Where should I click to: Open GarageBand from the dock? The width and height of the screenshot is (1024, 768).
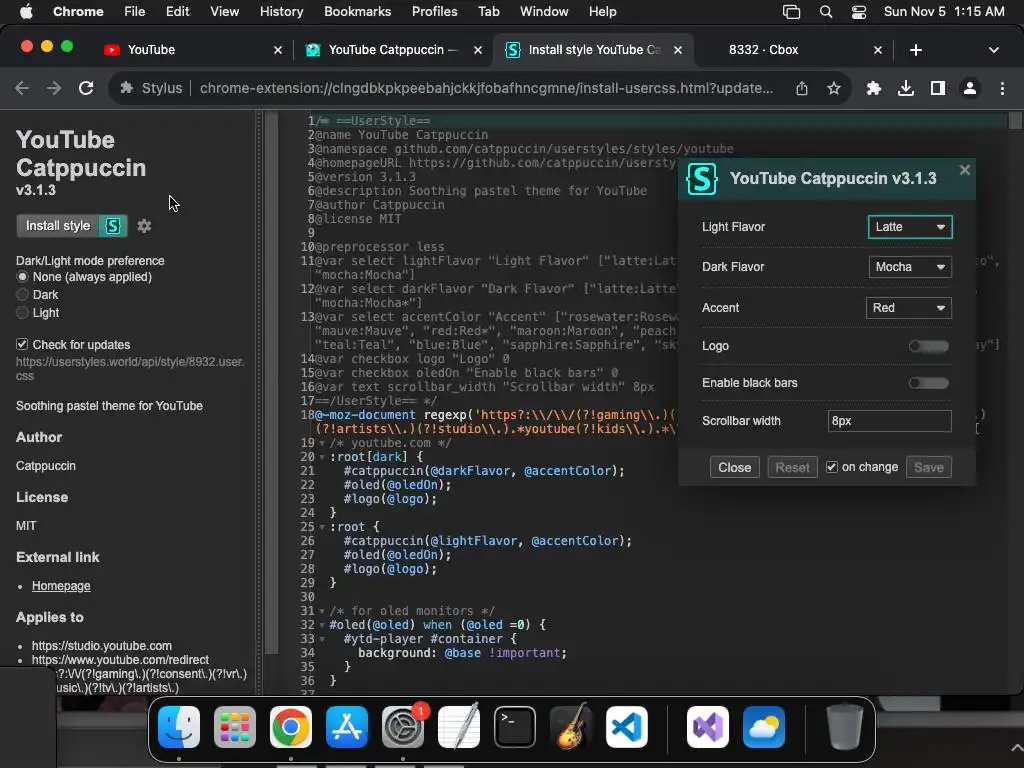coord(571,726)
